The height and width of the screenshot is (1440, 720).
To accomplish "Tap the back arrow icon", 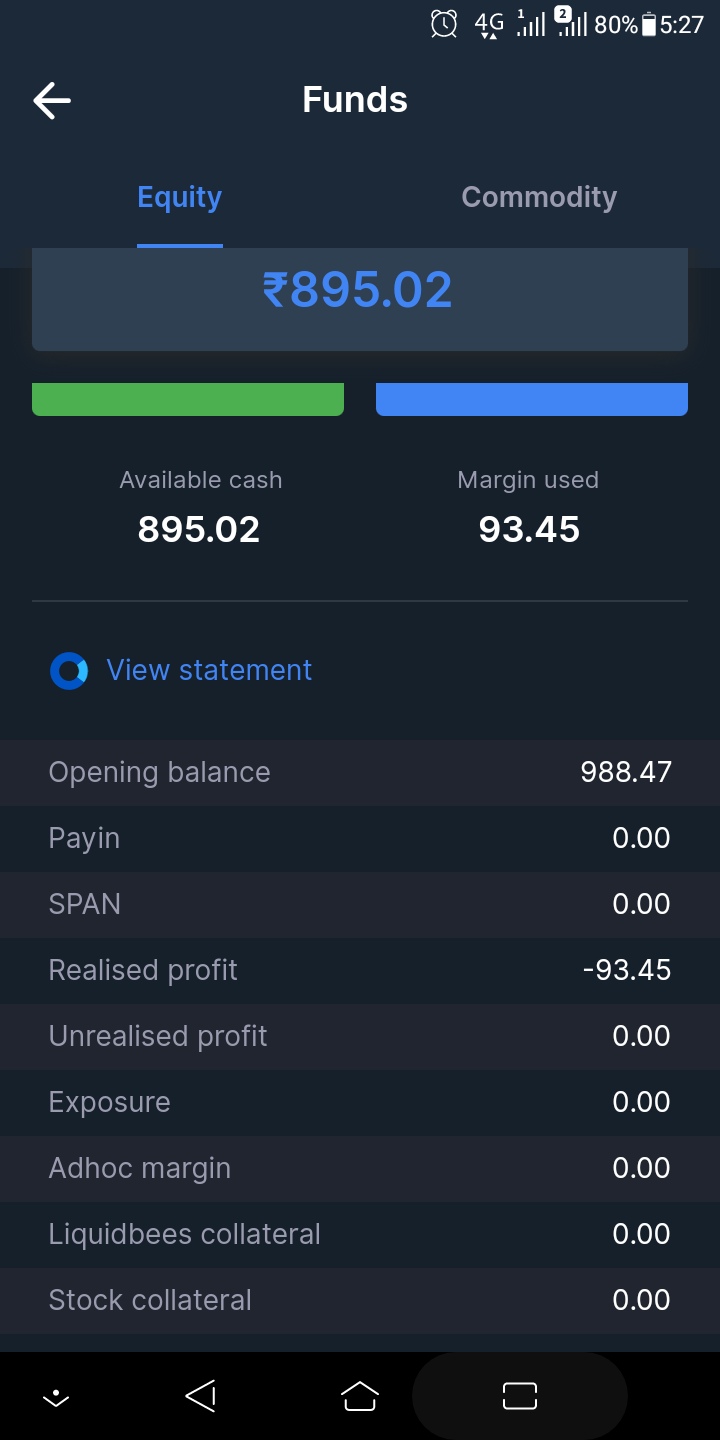I will (52, 100).
